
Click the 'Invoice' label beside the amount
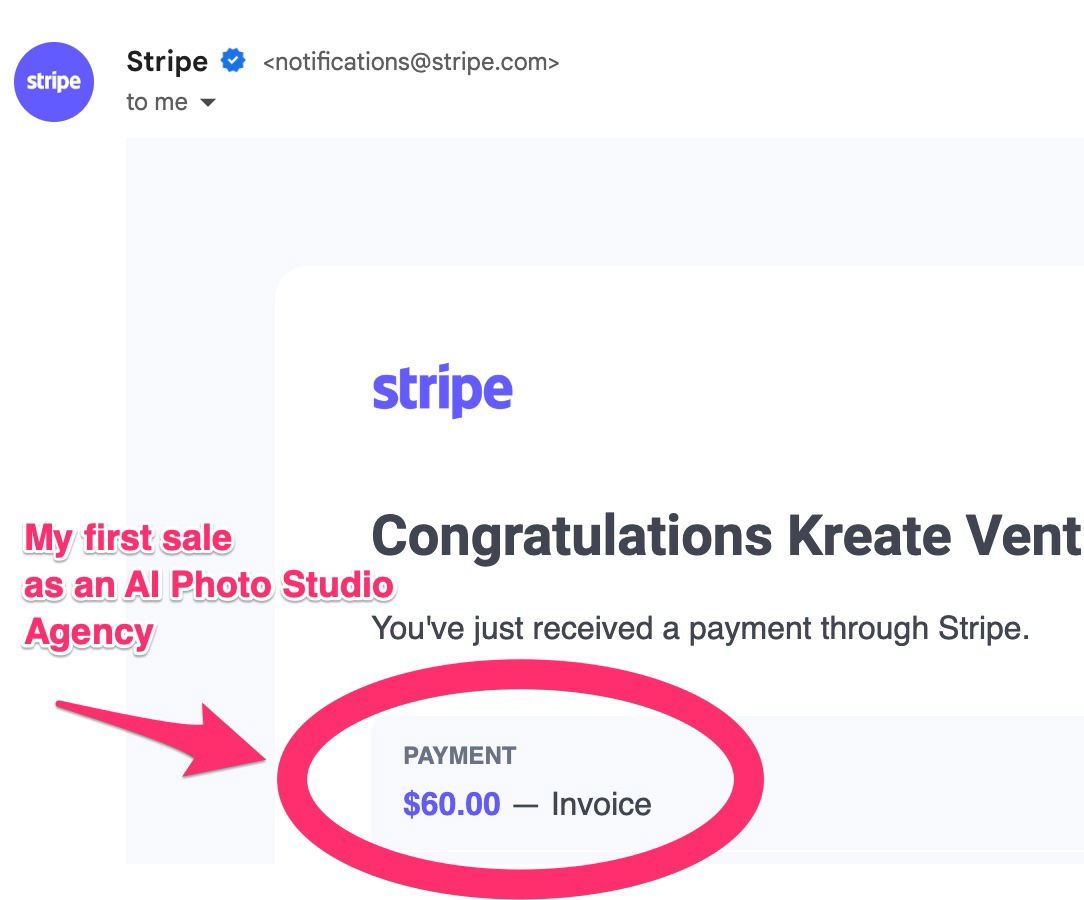tap(601, 805)
